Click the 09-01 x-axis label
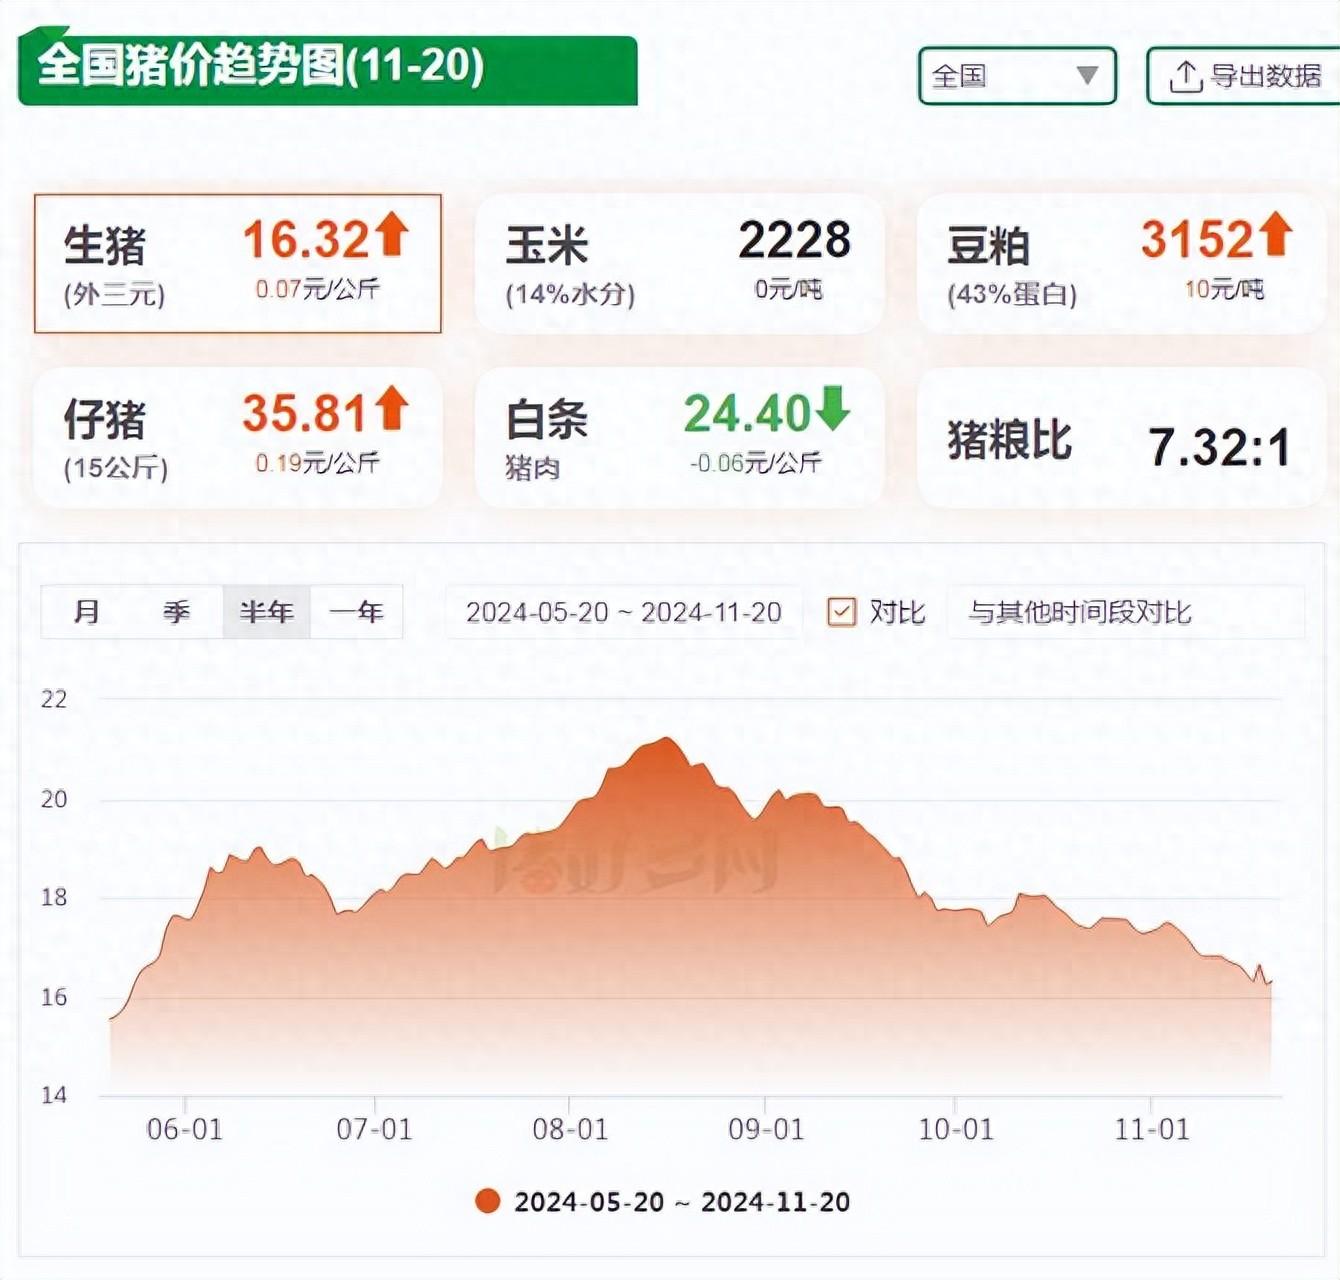The image size is (1340, 1280). tap(766, 1130)
